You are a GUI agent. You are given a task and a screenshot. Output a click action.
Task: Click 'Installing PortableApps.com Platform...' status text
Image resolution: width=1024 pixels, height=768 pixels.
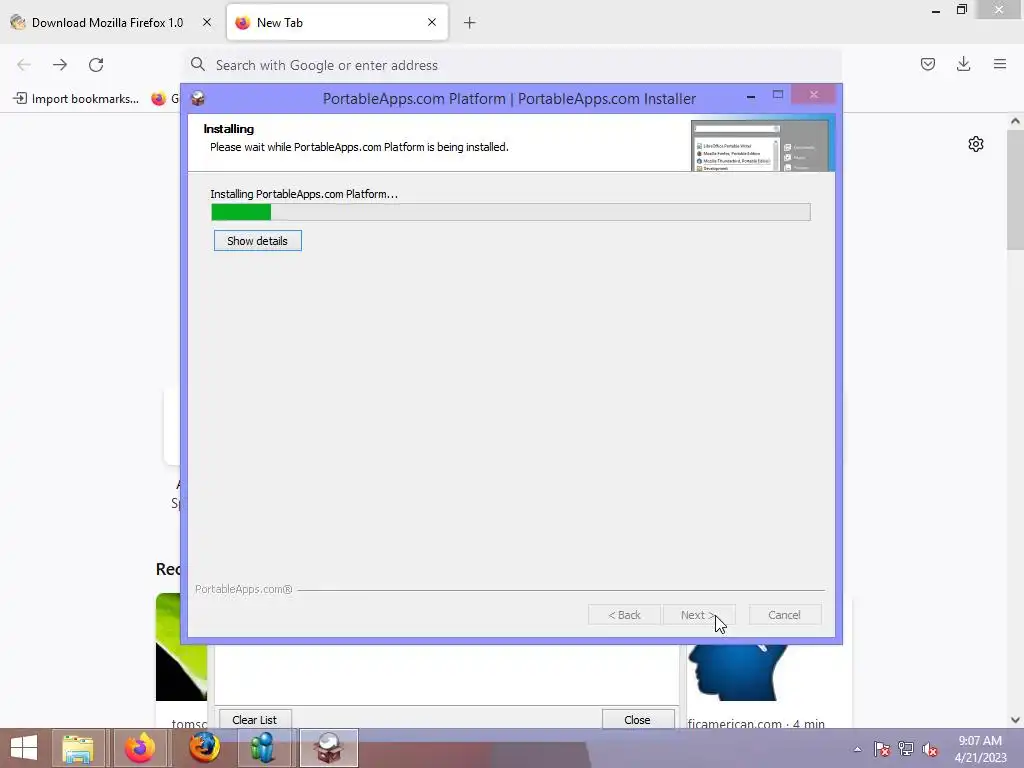304,194
